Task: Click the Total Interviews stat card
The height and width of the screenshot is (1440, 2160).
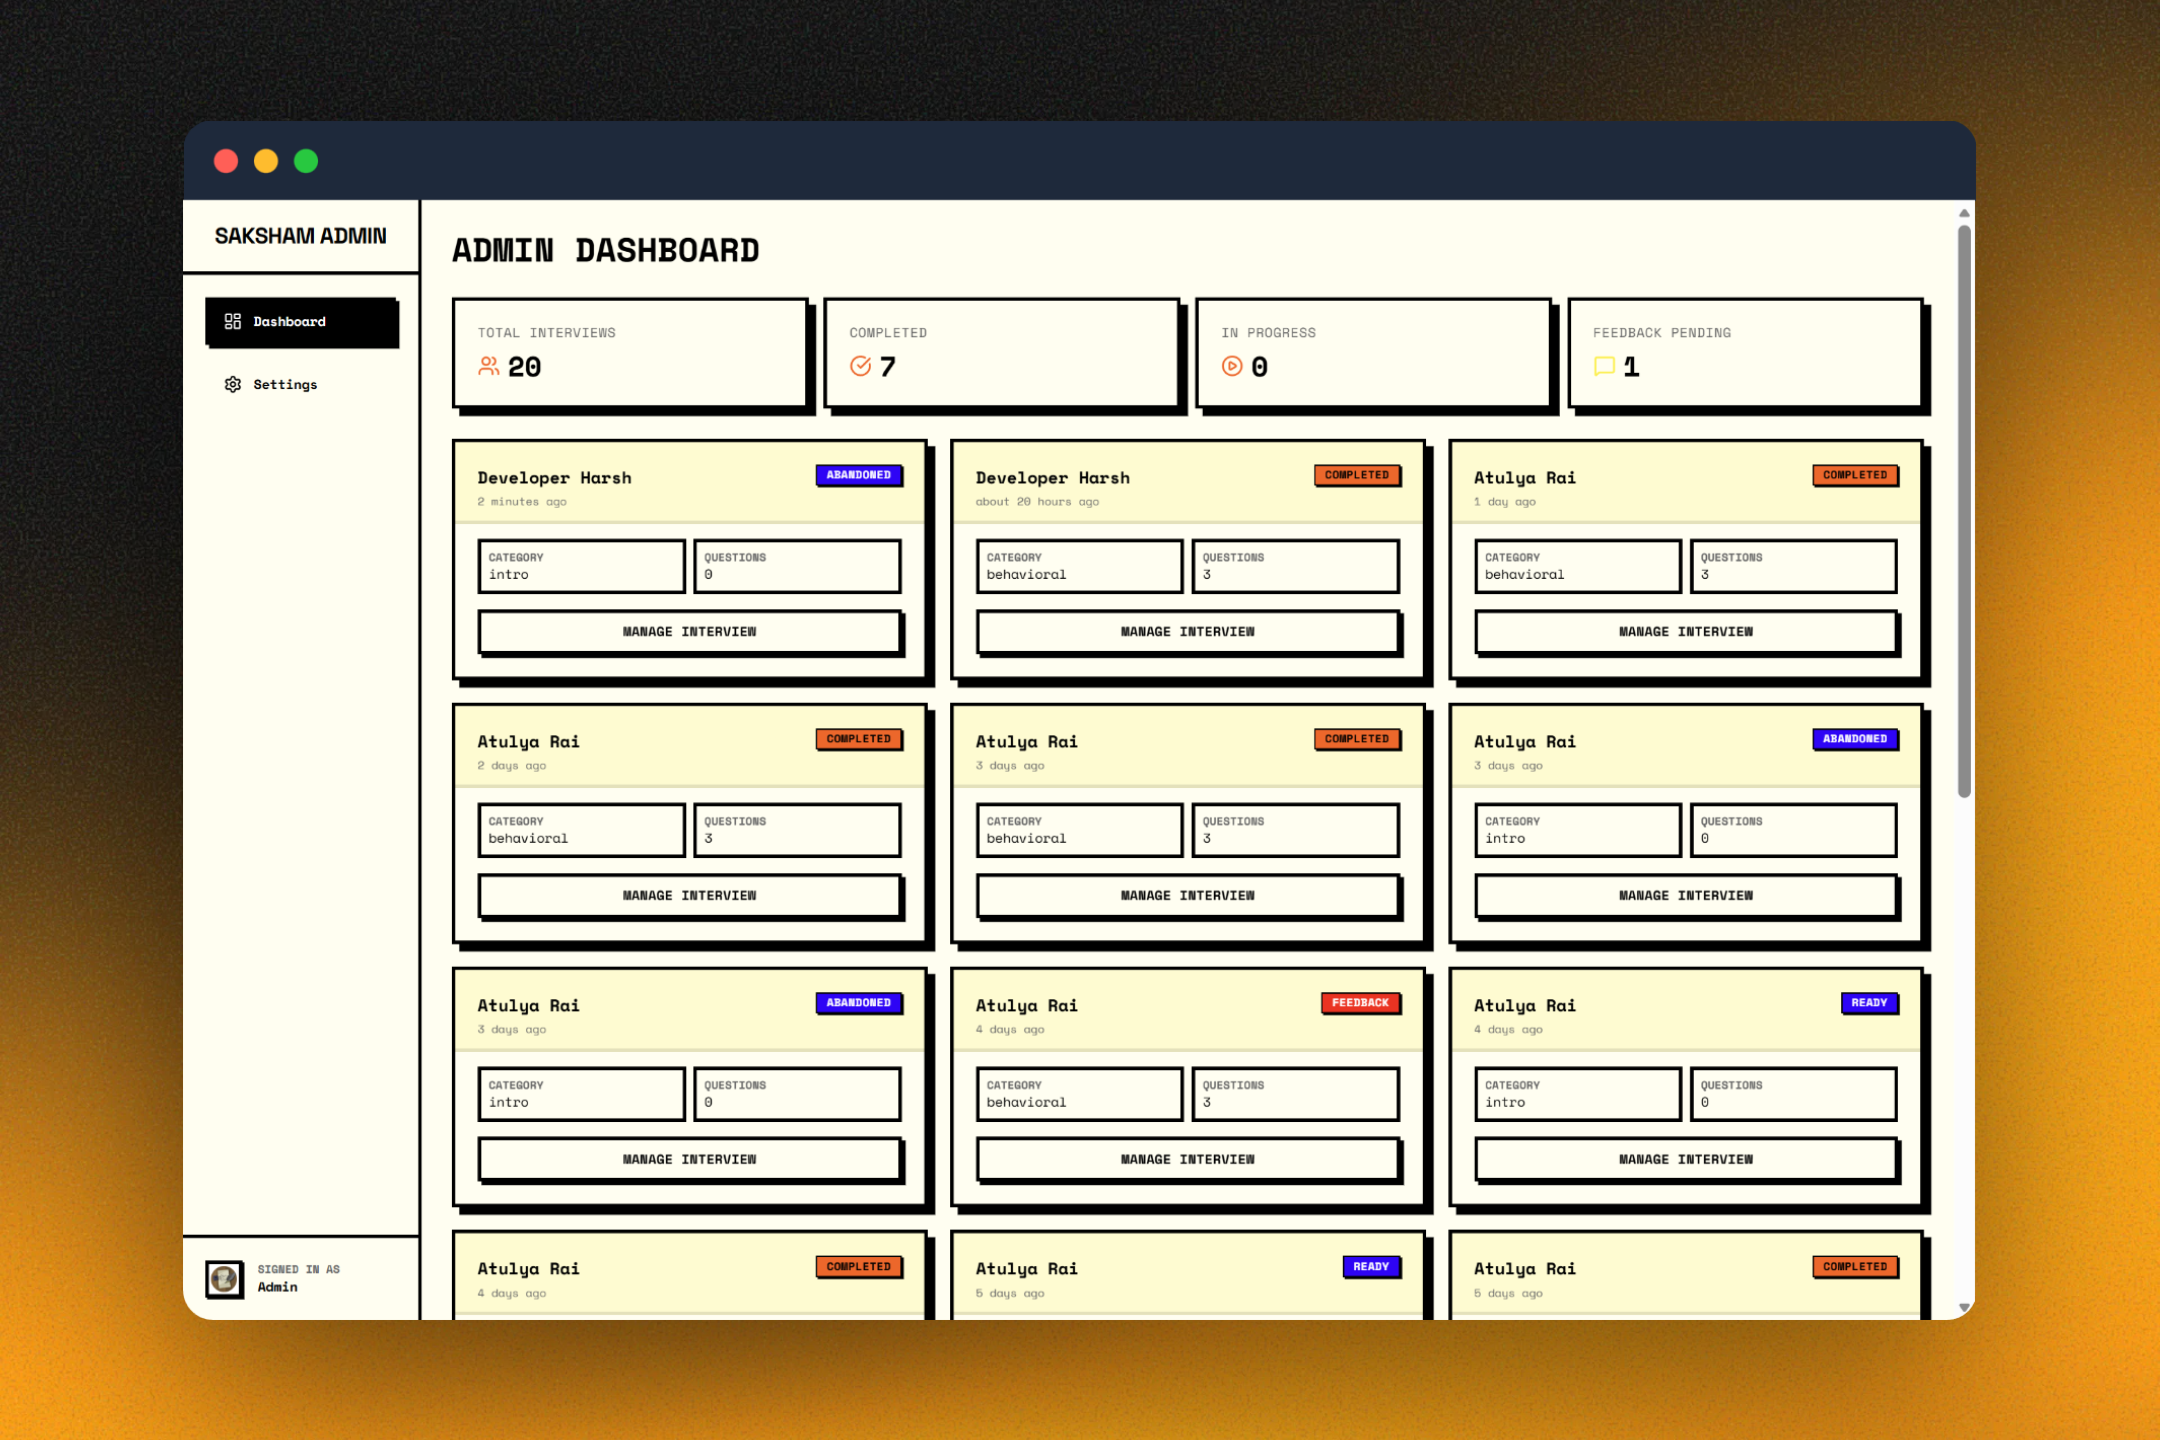Action: coord(629,352)
